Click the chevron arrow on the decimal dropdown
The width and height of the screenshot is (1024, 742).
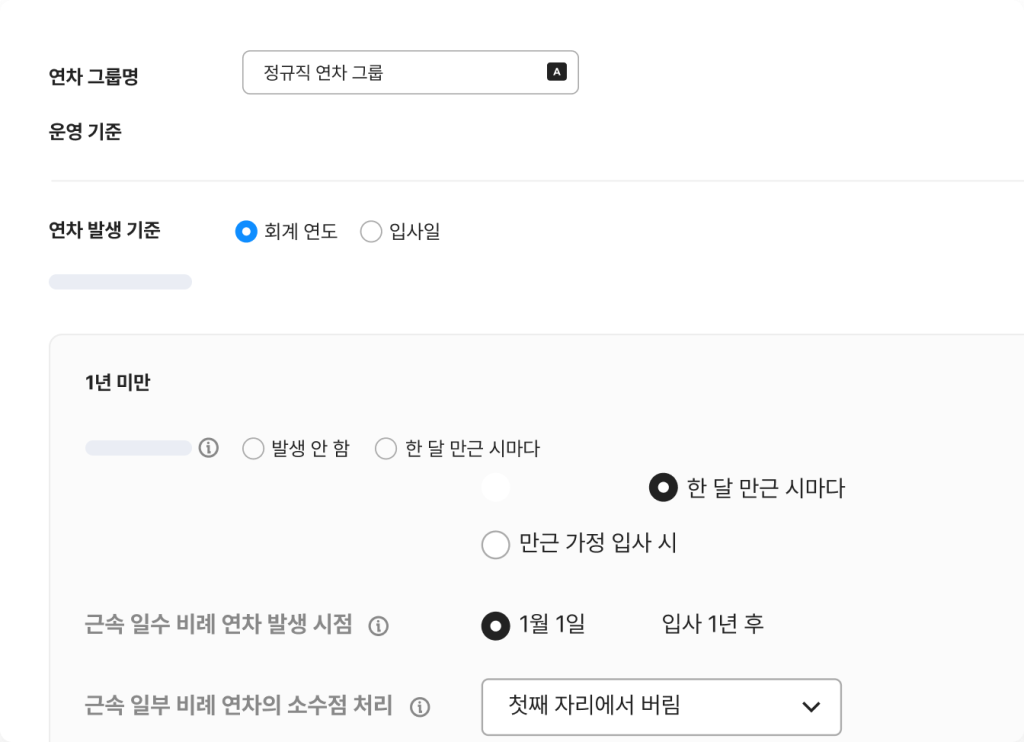811,707
